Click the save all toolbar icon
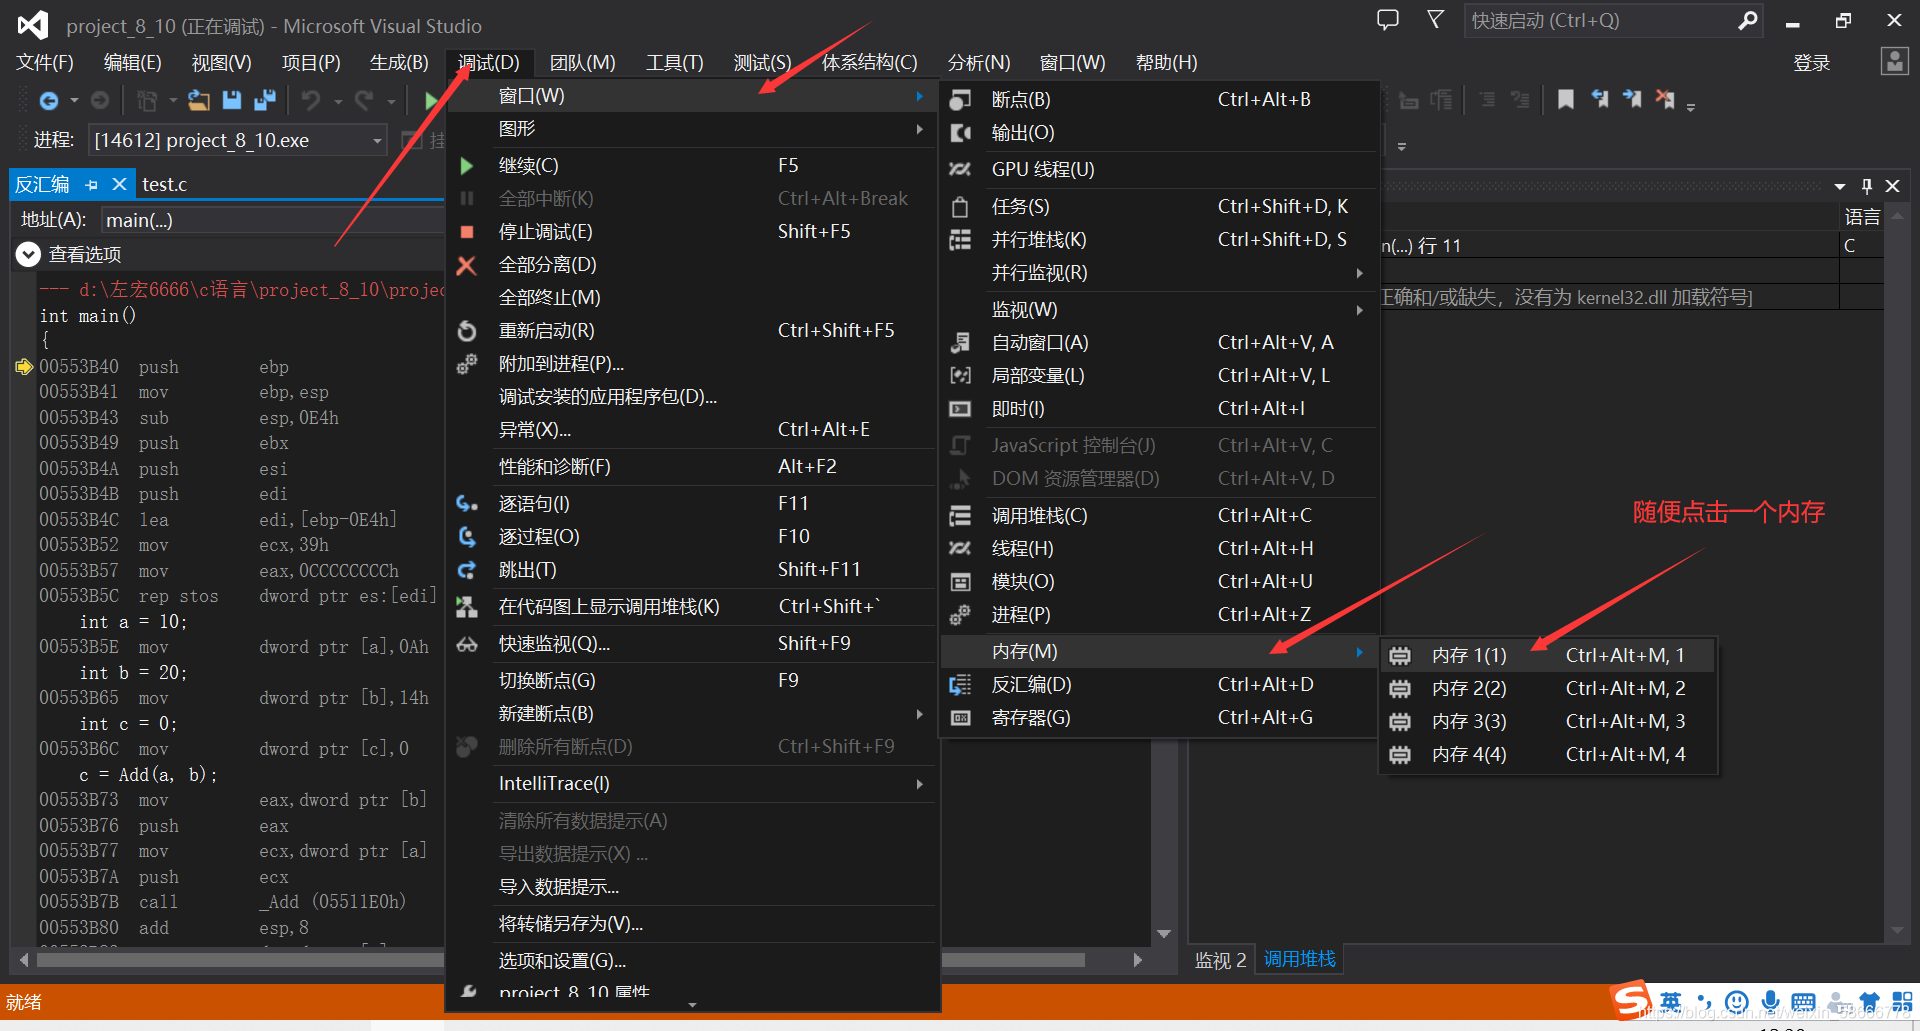The width and height of the screenshot is (1920, 1031). [x=265, y=100]
